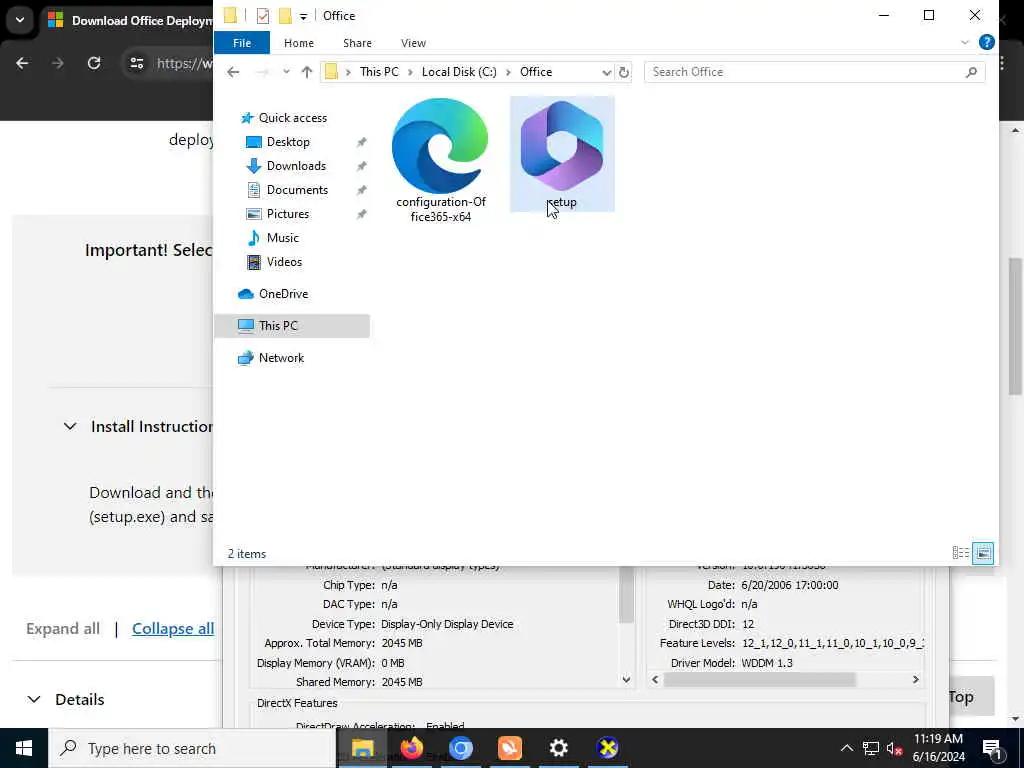This screenshot has width=1024, height=768.
Task: Click DxDiag device list down arrow
Action: [626, 680]
